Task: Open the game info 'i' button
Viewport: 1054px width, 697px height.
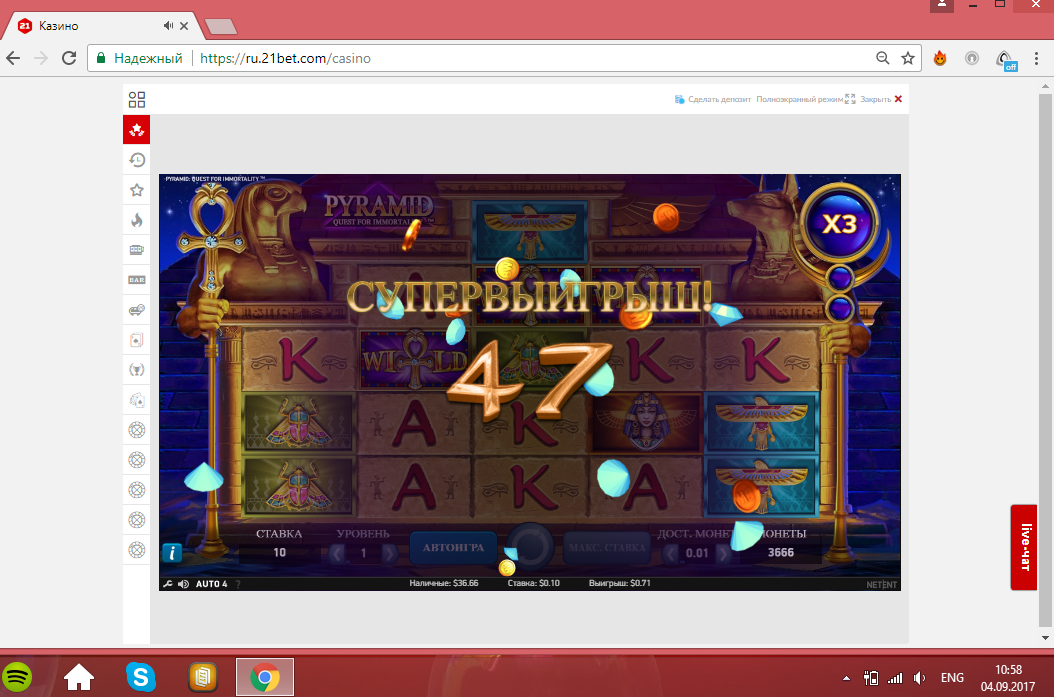Action: click(x=172, y=553)
